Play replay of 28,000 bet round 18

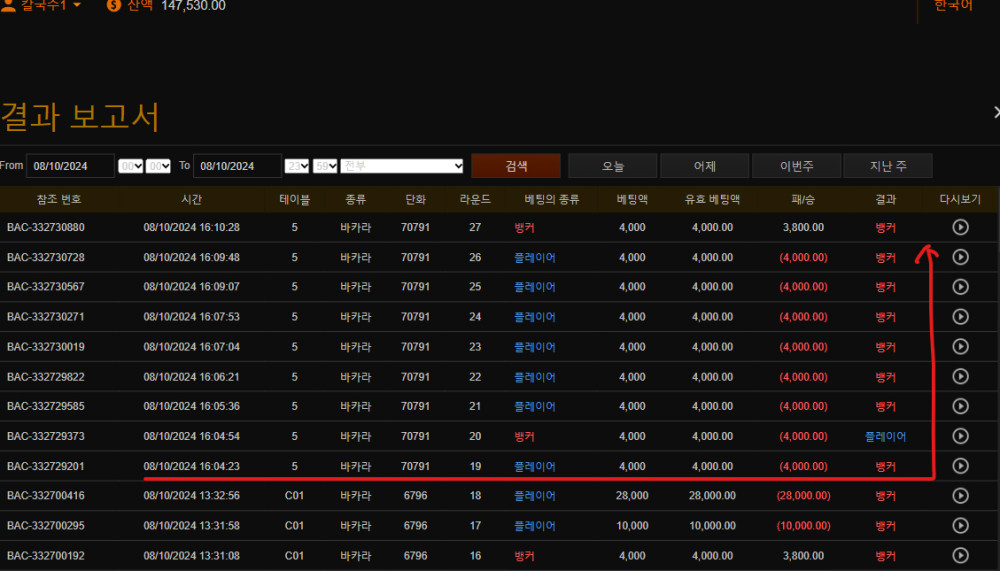(x=960, y=496)
